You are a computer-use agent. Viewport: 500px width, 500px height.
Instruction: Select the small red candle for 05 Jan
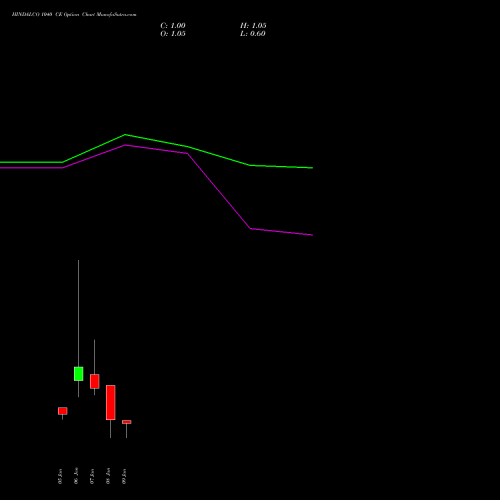coord(62,411)
